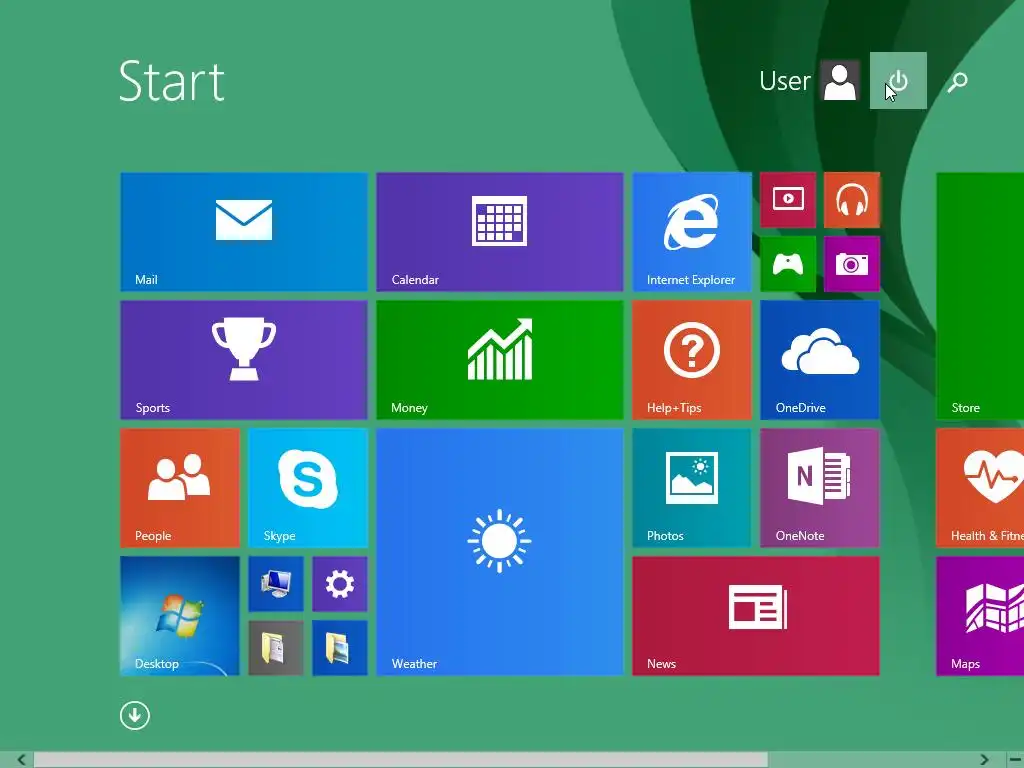Open the Calendar tile

click(x=500, y=231)
